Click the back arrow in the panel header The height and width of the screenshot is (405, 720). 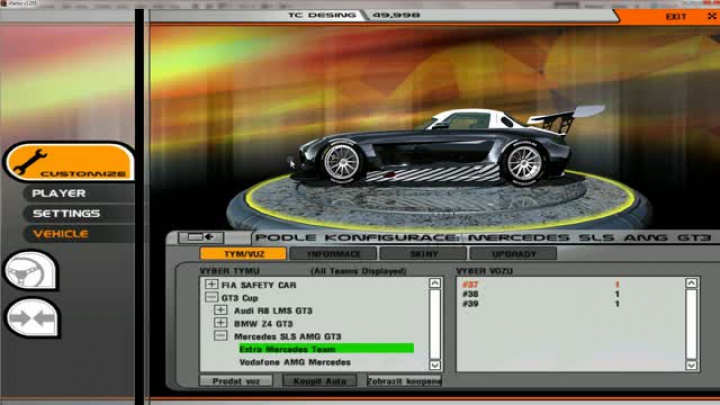[x=201, y=237]
